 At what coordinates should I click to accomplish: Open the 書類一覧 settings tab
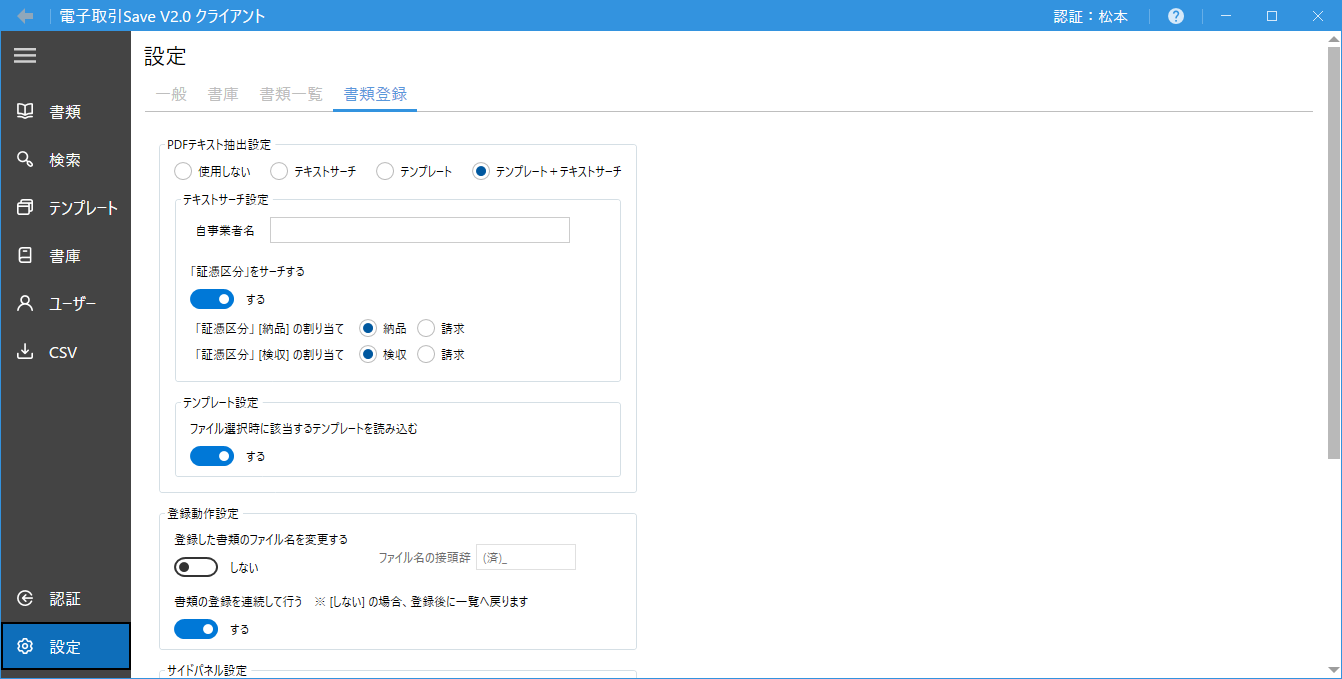(290, 94)
